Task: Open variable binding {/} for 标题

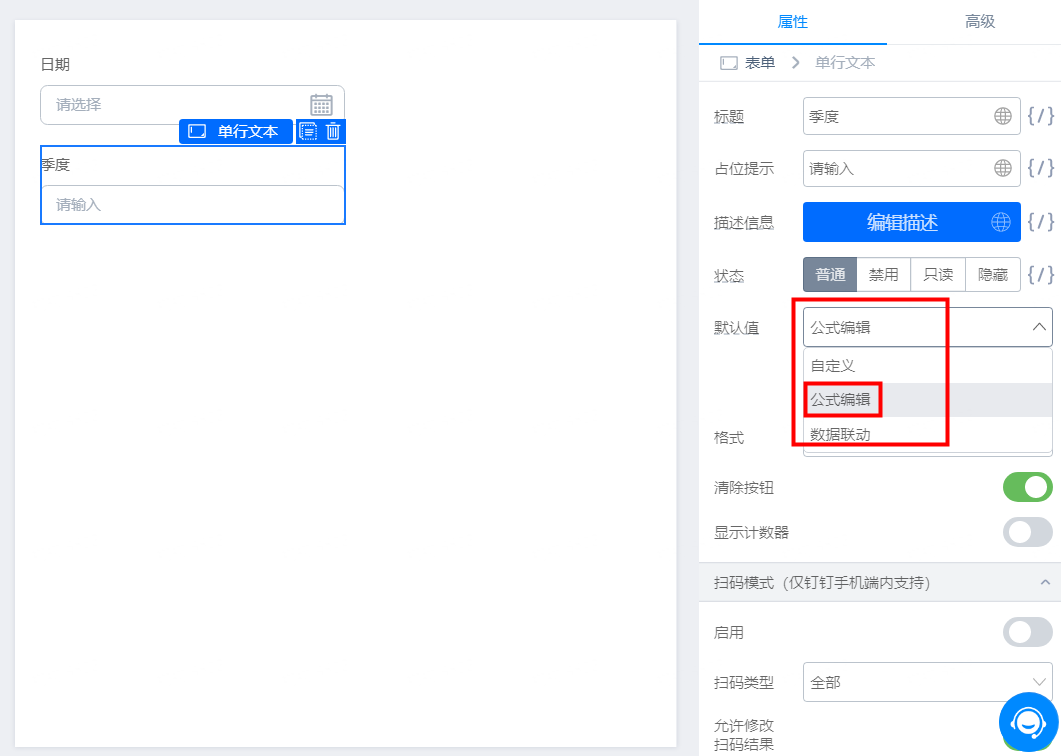Action: click(1041, 116)
